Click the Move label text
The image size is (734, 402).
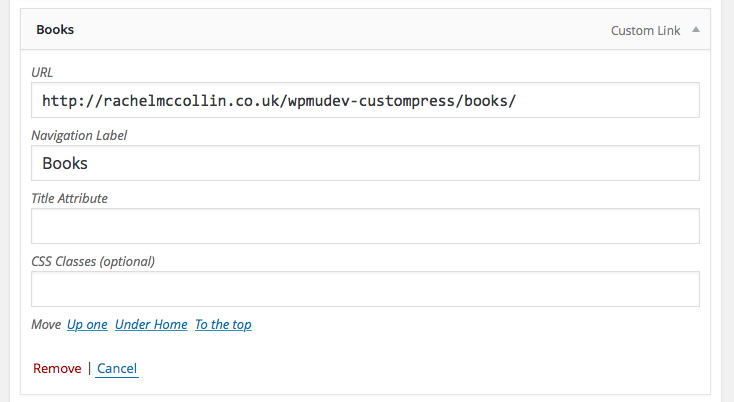(x=46, y=325)
